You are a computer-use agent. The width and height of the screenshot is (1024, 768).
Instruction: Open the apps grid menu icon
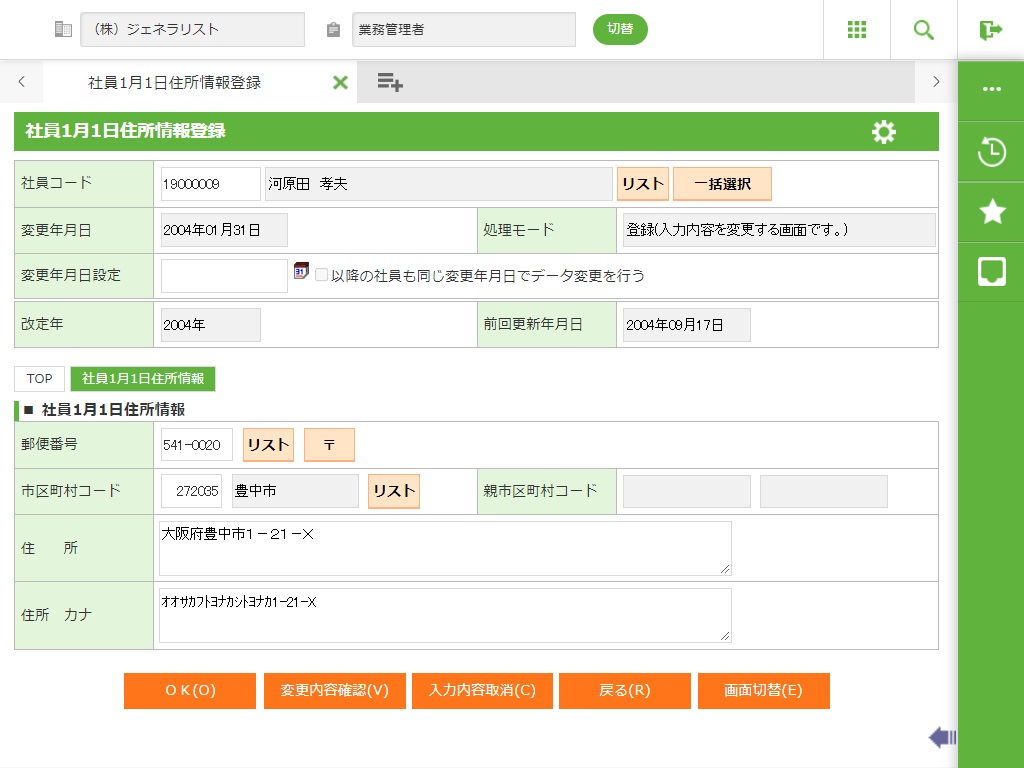point(857,30)
